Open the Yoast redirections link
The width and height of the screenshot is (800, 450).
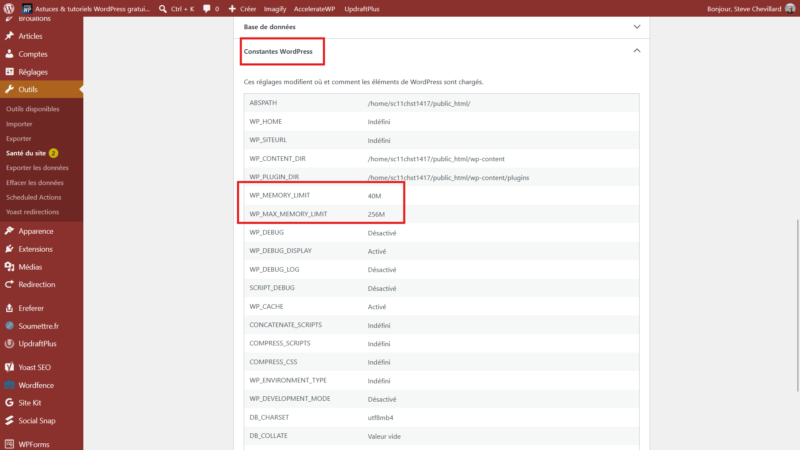pos(33,212)
